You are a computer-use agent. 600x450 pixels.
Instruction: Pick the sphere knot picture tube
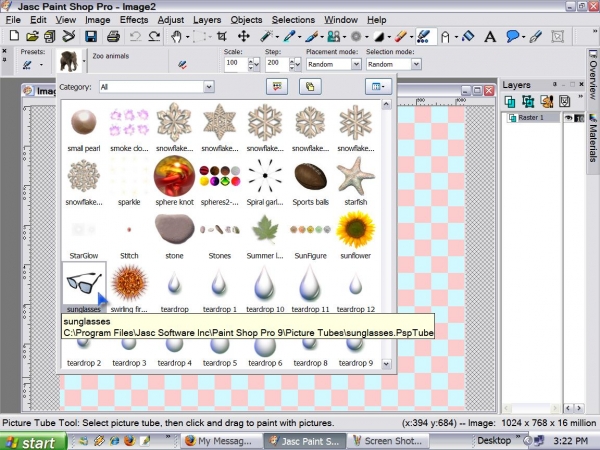tap(174, 181)
